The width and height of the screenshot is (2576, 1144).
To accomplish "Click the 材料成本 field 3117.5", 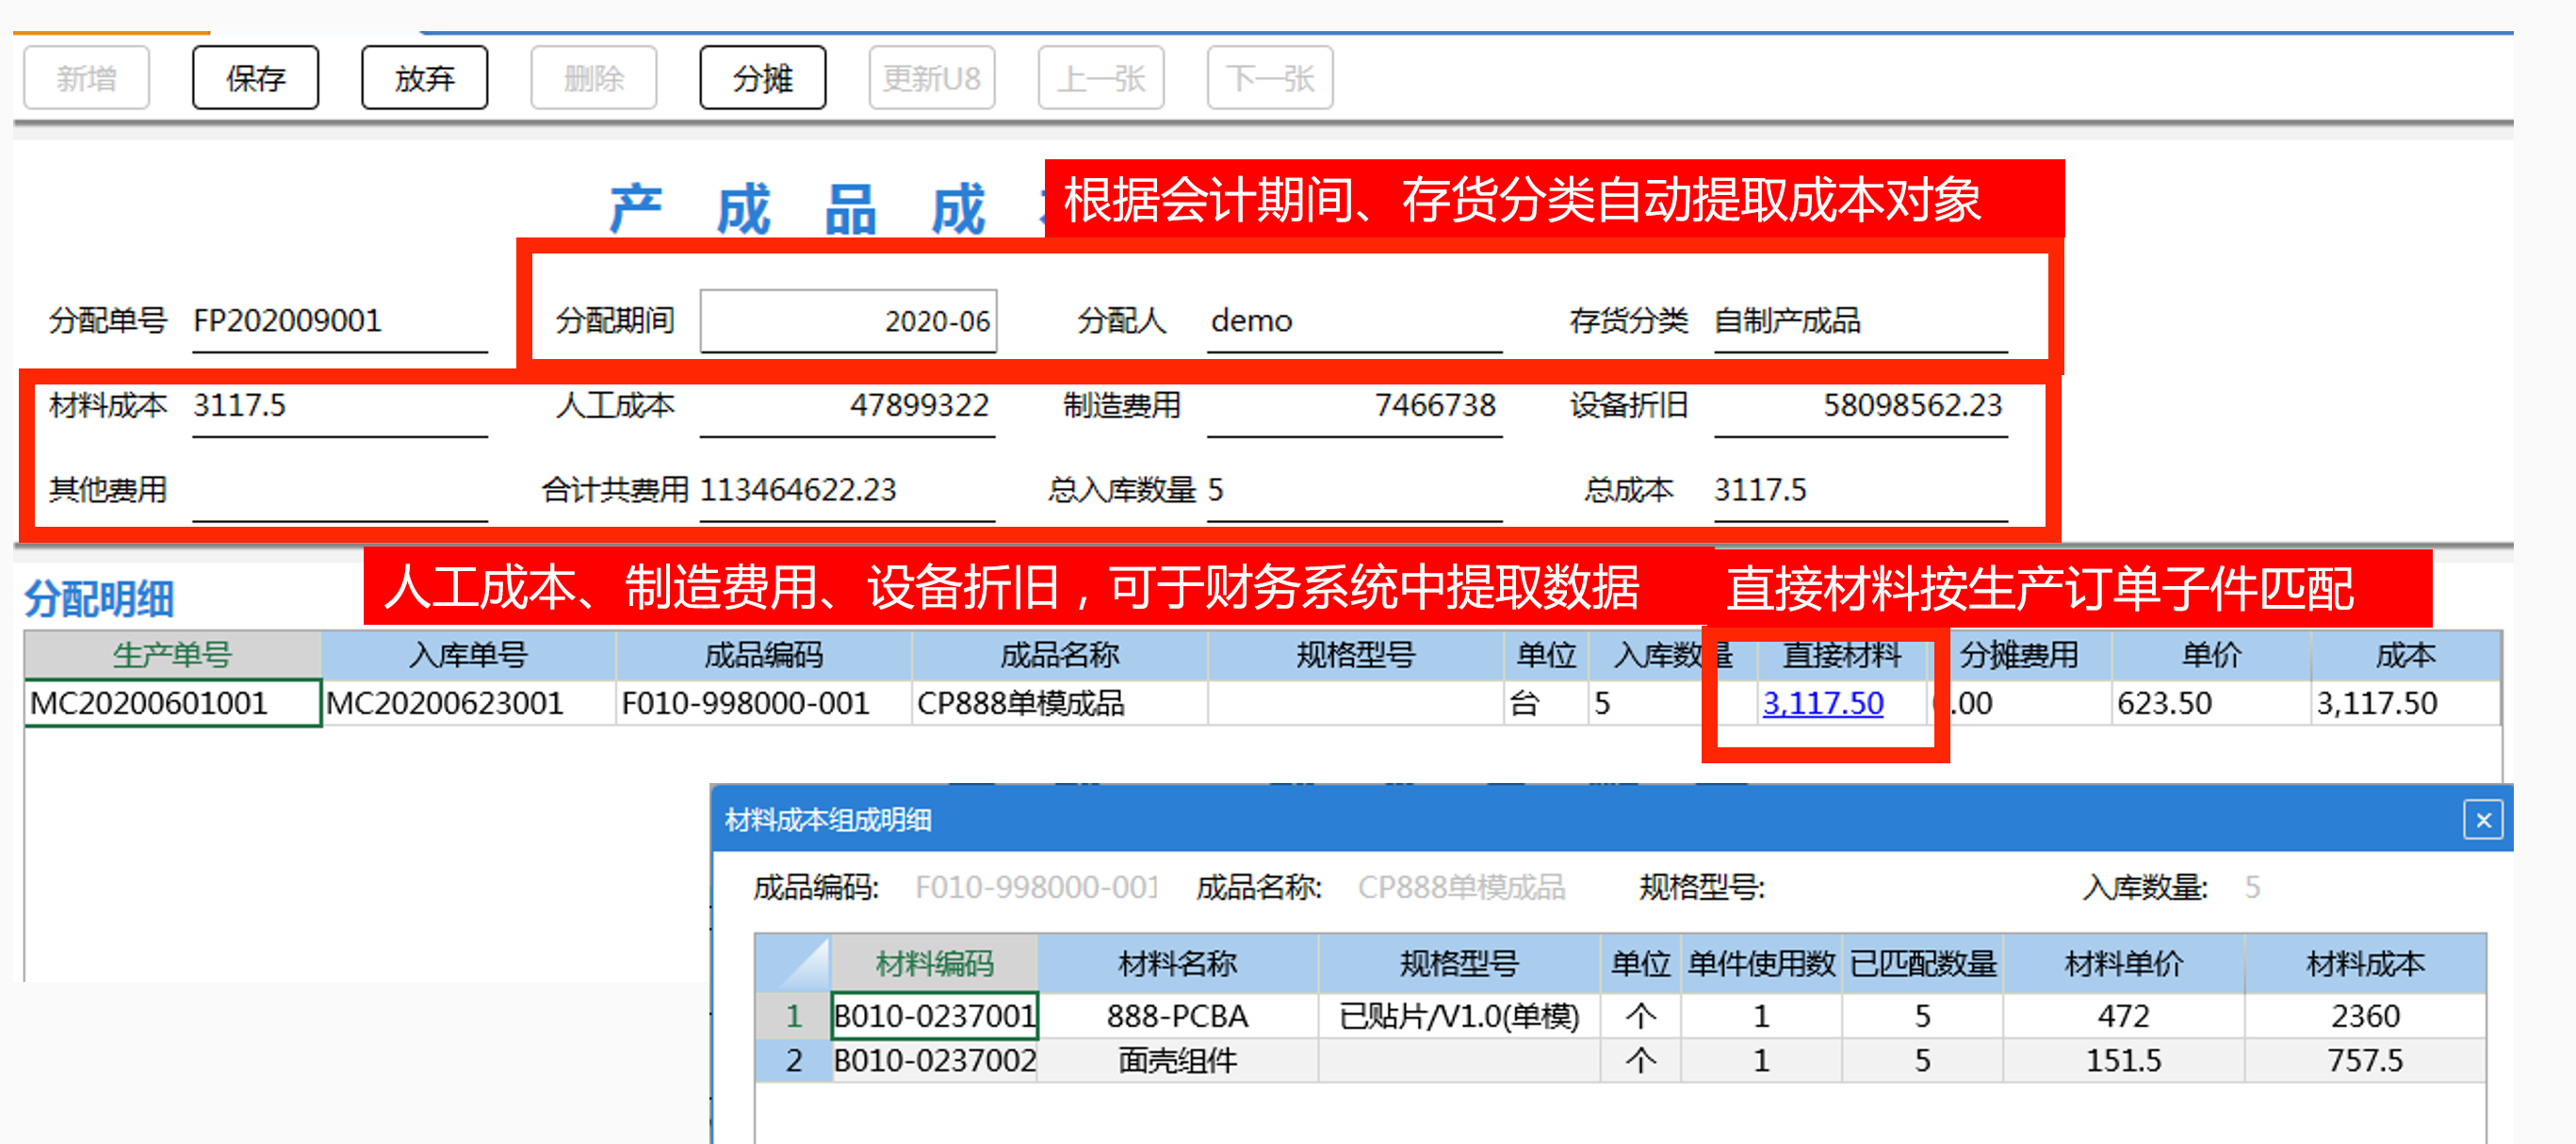I will (339, 406).
